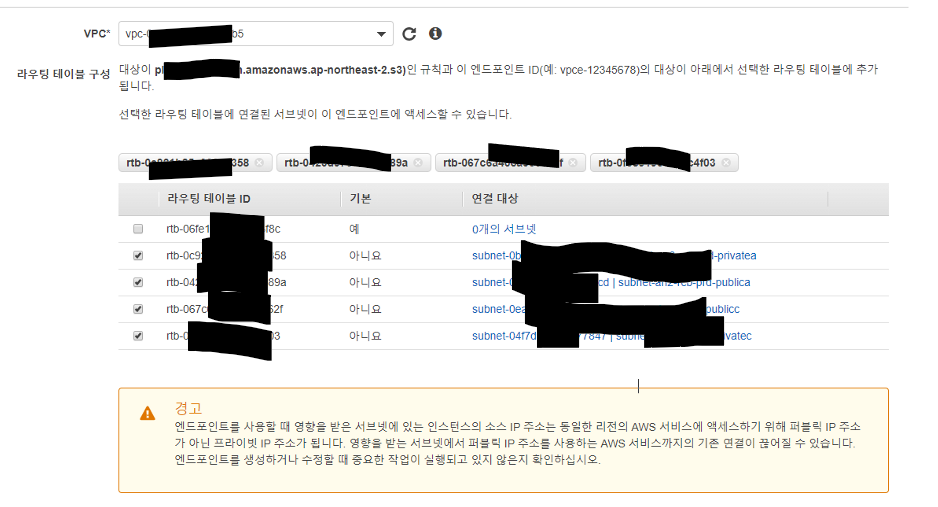This screenshot has width=938, height=507.
Task: Show VPC info tooltip icon
Action: [x=436, y=33]
